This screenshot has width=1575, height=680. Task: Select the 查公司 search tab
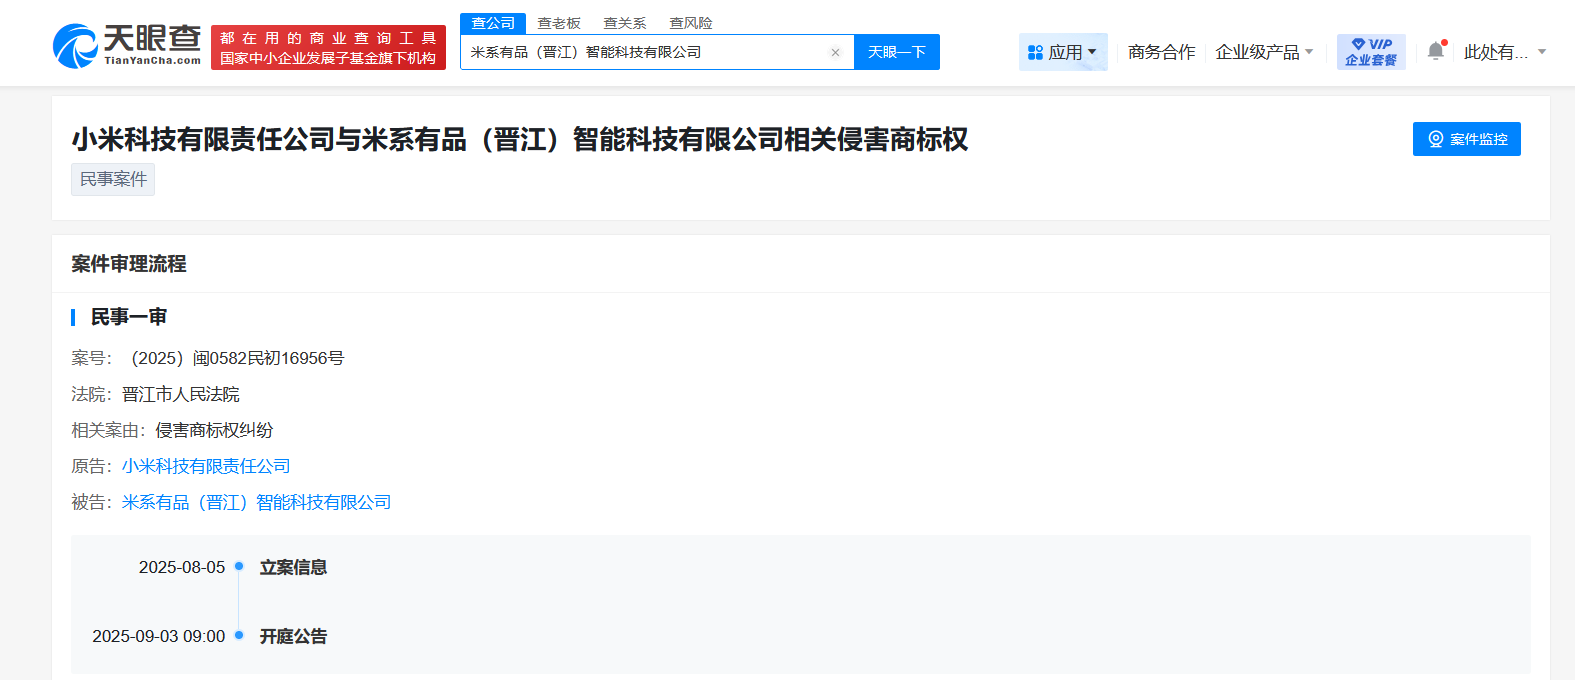(493, 23)
